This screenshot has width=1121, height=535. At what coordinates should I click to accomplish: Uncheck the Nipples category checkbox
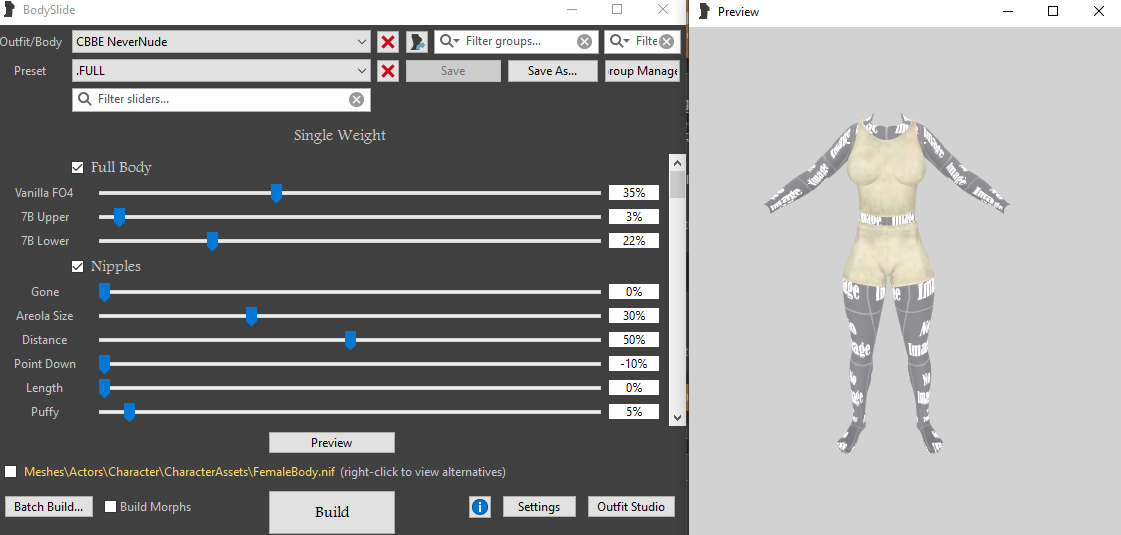point(78,267)
